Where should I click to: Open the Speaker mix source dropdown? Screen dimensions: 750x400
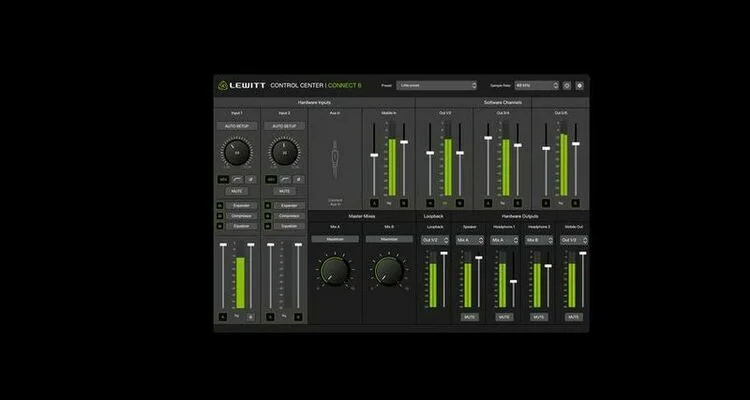(x=470, y=240)
